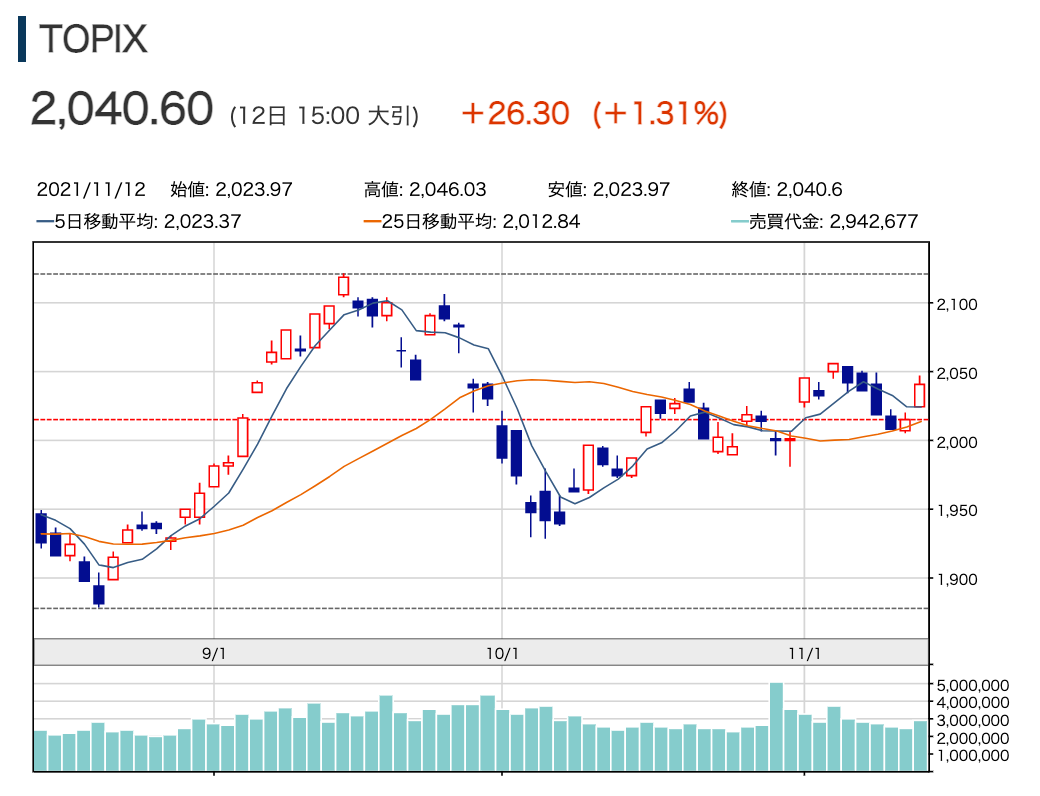Click the 9/1 date axis label

click(214, 653)
